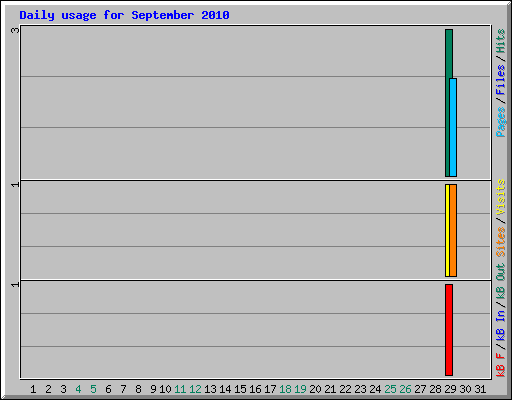Click the yellow Visits bar for day 29
Screen dimensions: 512x400
pyautogui.click(x=447, y=230)
